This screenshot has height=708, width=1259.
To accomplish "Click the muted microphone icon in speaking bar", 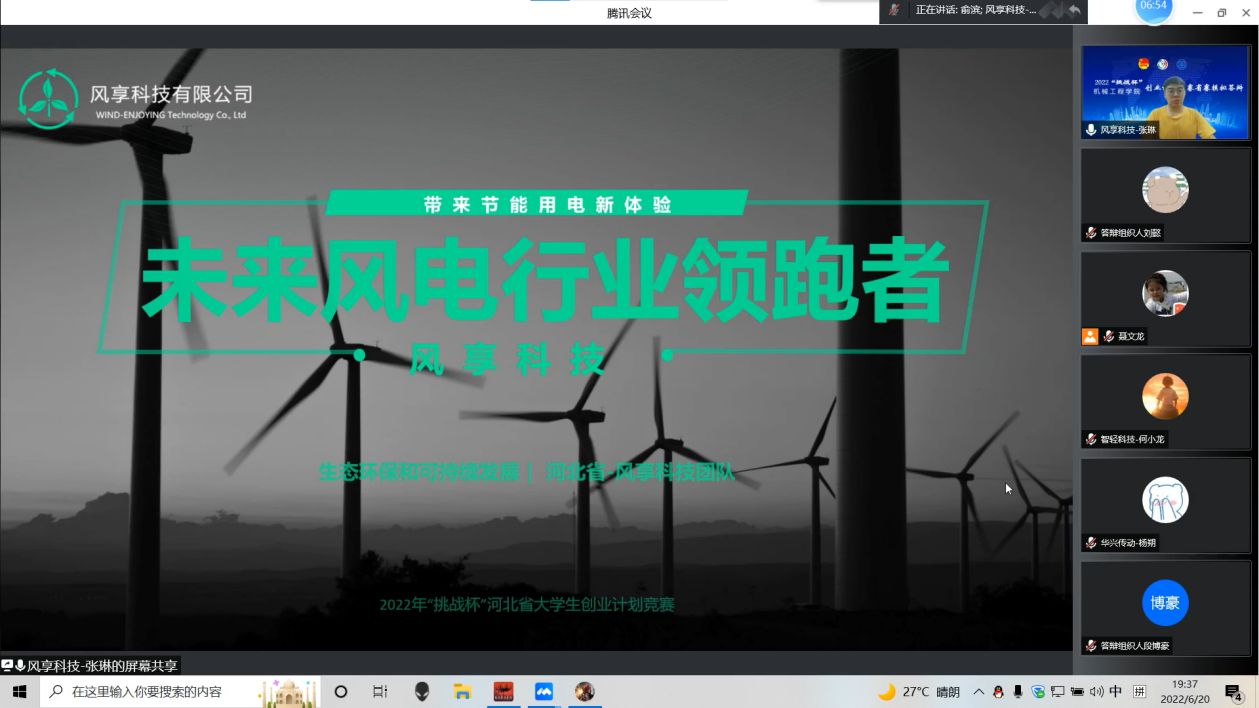I will coord(894,10).
